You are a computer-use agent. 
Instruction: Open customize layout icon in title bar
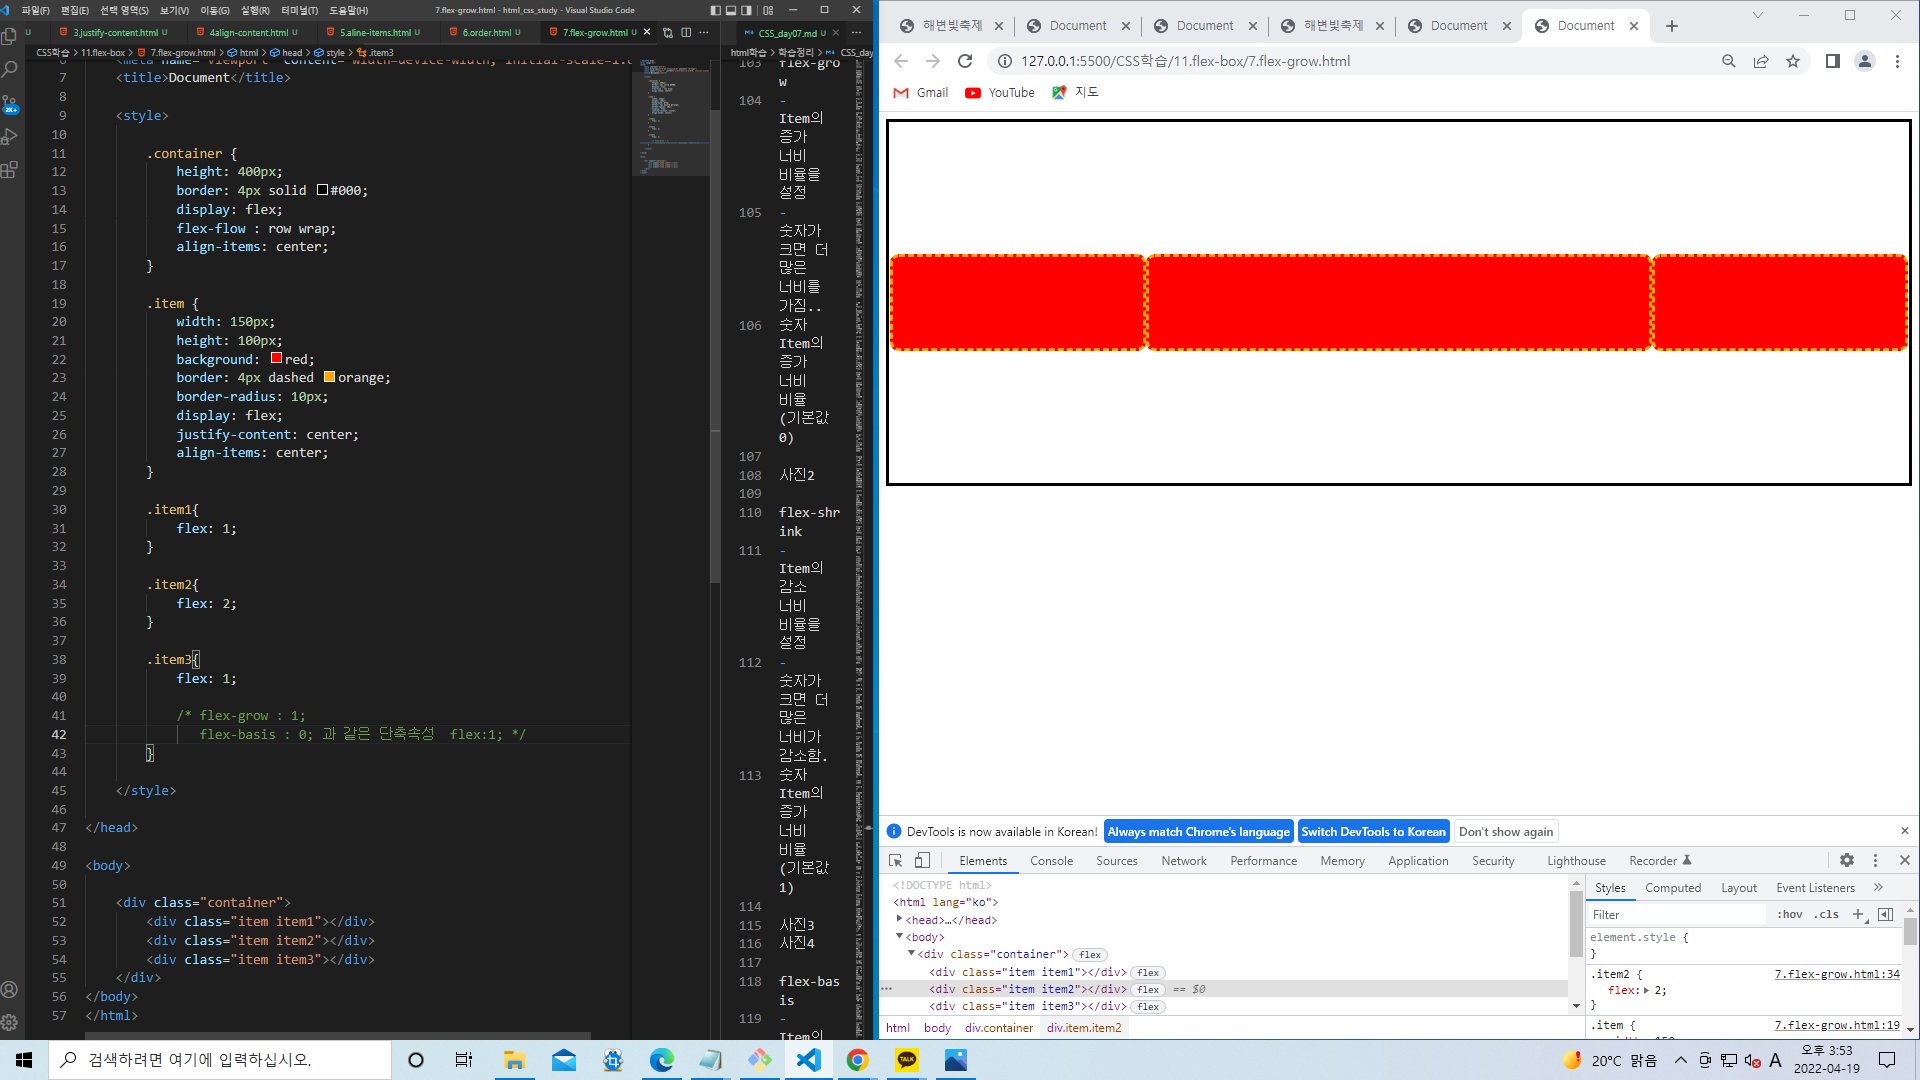coord(768,10)
